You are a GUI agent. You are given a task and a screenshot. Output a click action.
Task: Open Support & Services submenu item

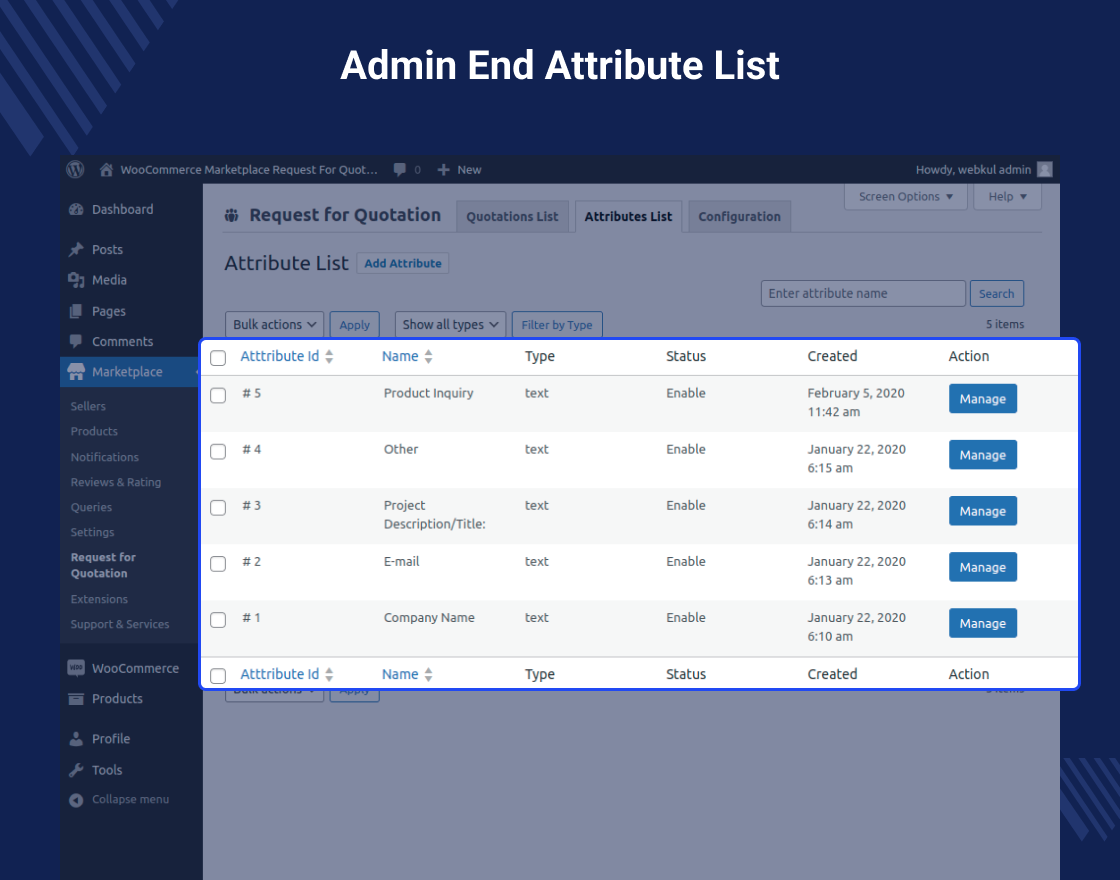(119, 624)
